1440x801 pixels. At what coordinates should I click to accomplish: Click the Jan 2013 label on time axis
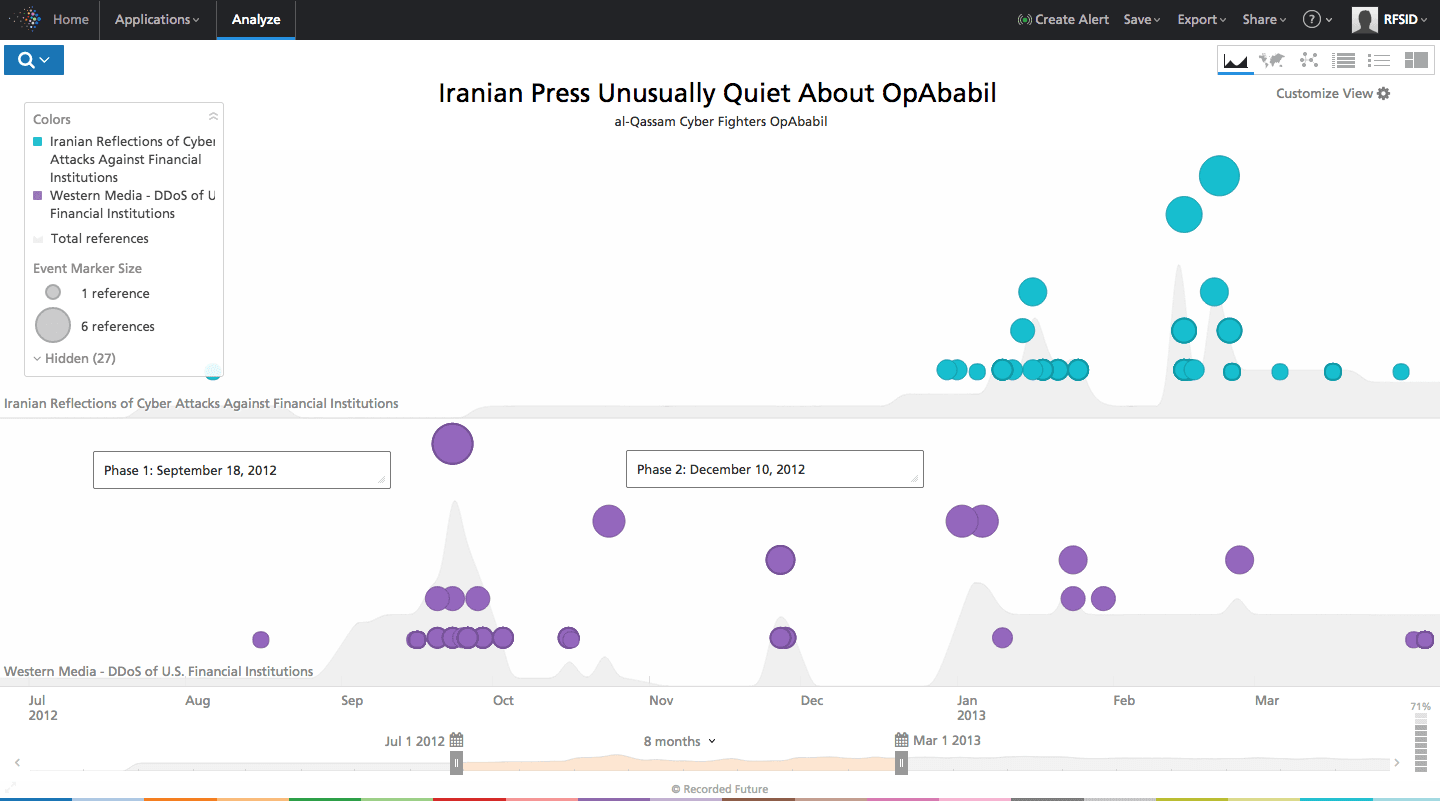click(971, 707)
